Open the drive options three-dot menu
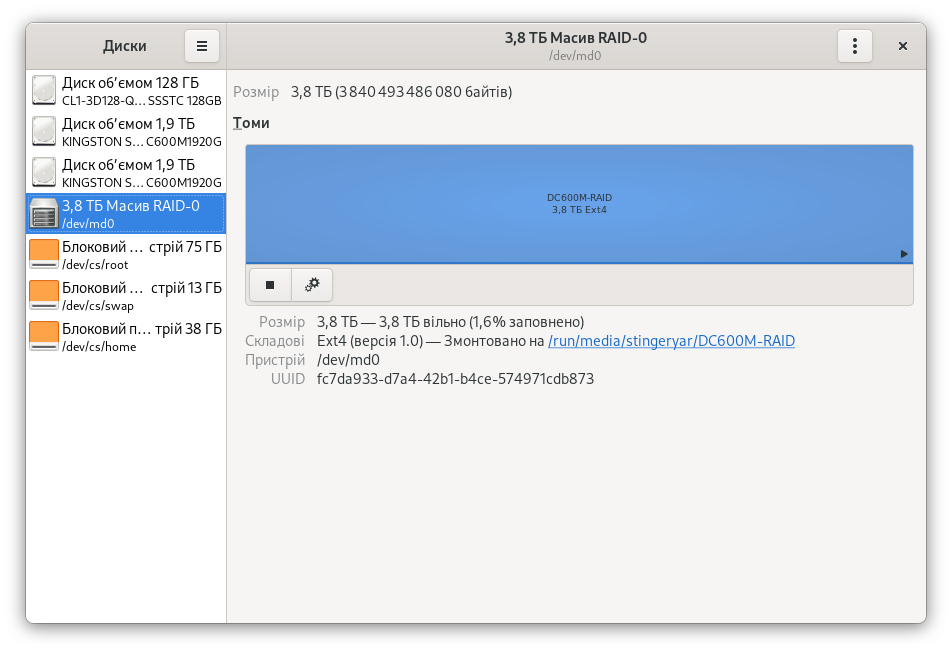952x652 pixels. point(854,46)
